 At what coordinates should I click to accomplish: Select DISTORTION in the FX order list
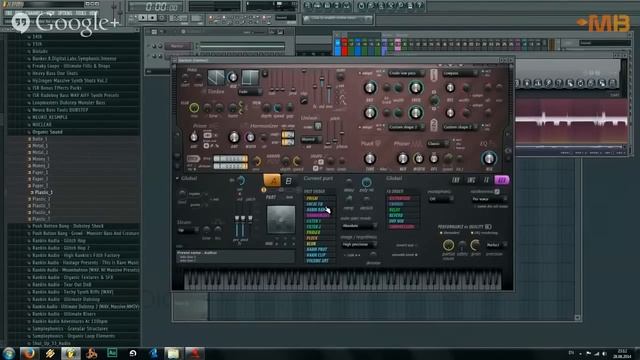402,198
